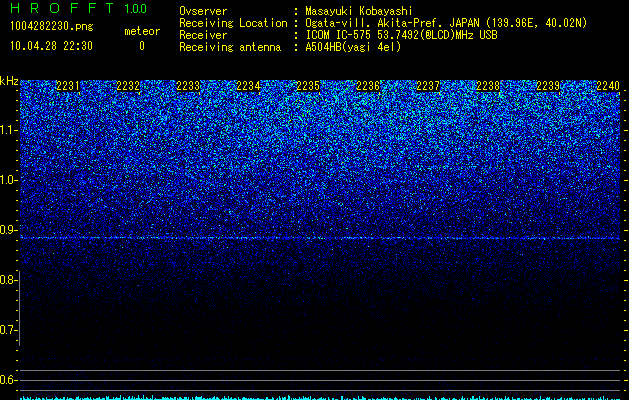Click the HROFFT 1.0.0 title text
Screen dimensions: 629x400
pyautogui.click(x=78, y=8)
